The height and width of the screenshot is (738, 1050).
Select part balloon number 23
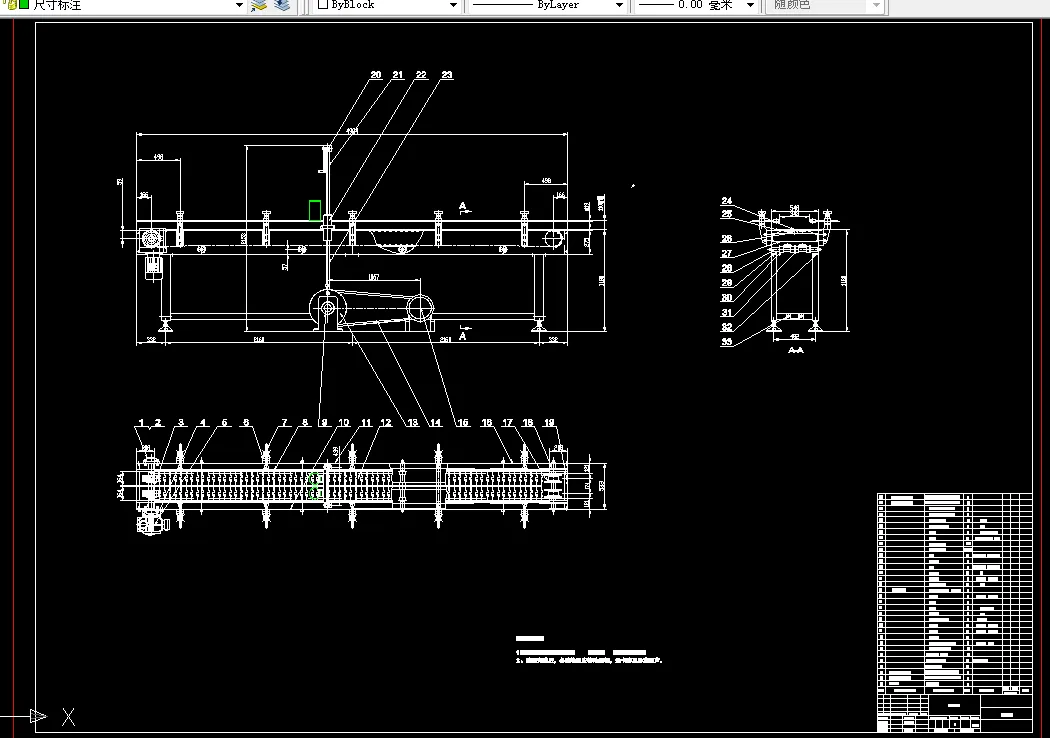(447, 75)
